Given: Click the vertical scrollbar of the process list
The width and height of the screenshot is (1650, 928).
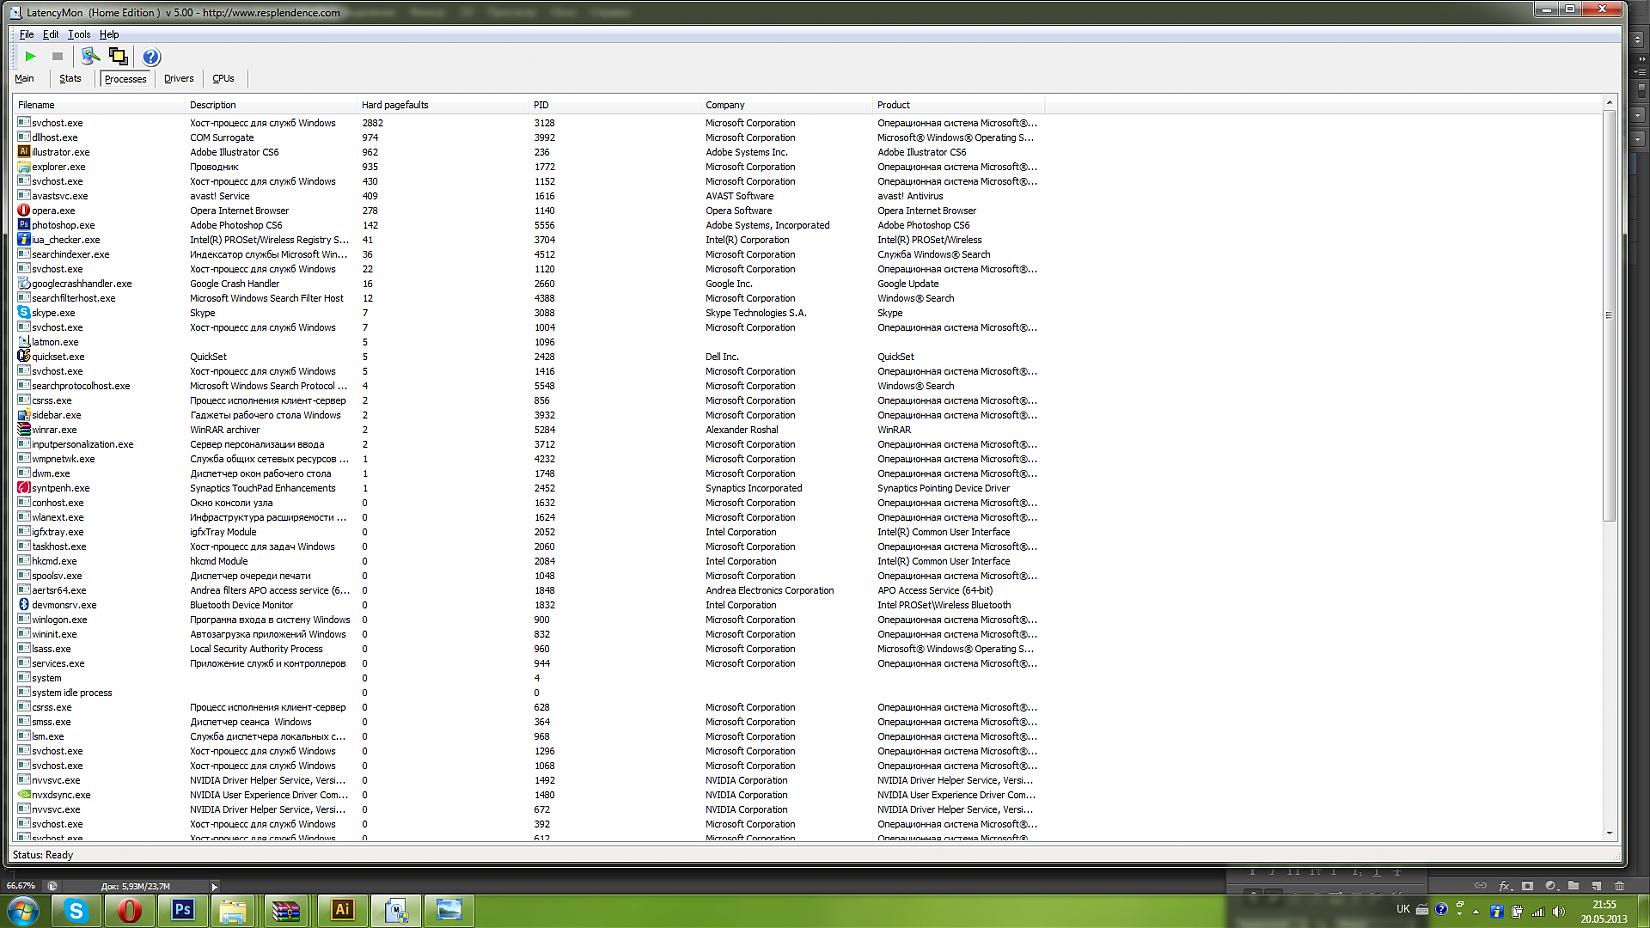Looking at the screenshot, I should click(x=1609, y=315).
